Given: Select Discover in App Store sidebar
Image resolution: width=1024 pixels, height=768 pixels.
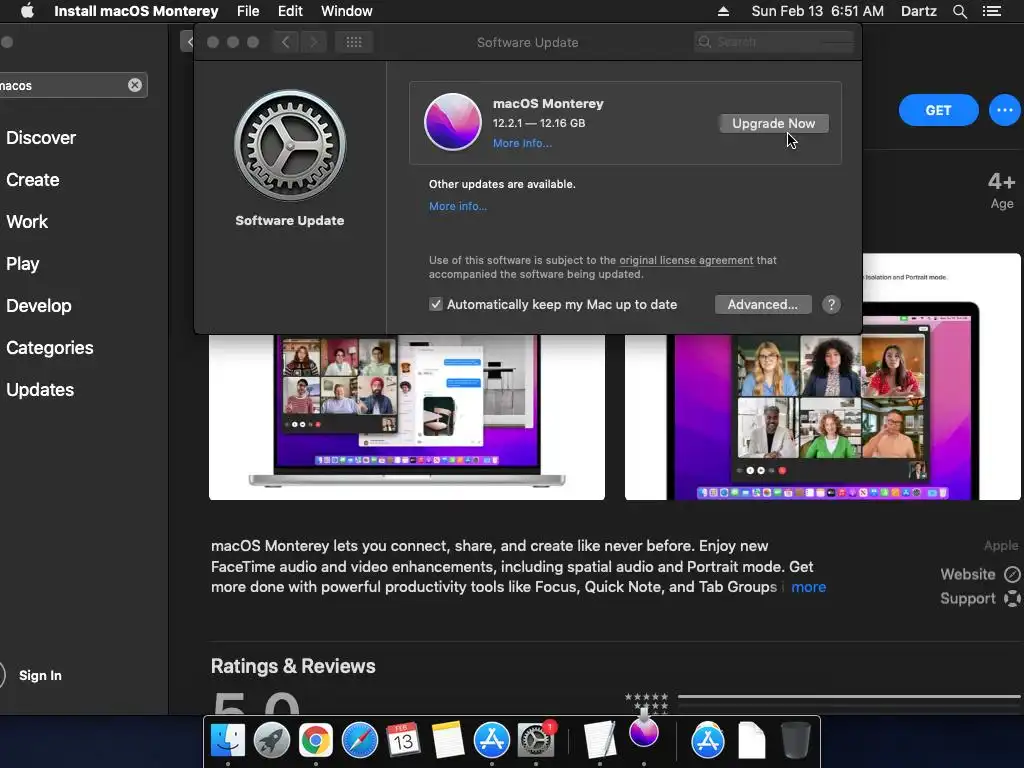Looking at the screenshot, I should click(x=41, y=138).
